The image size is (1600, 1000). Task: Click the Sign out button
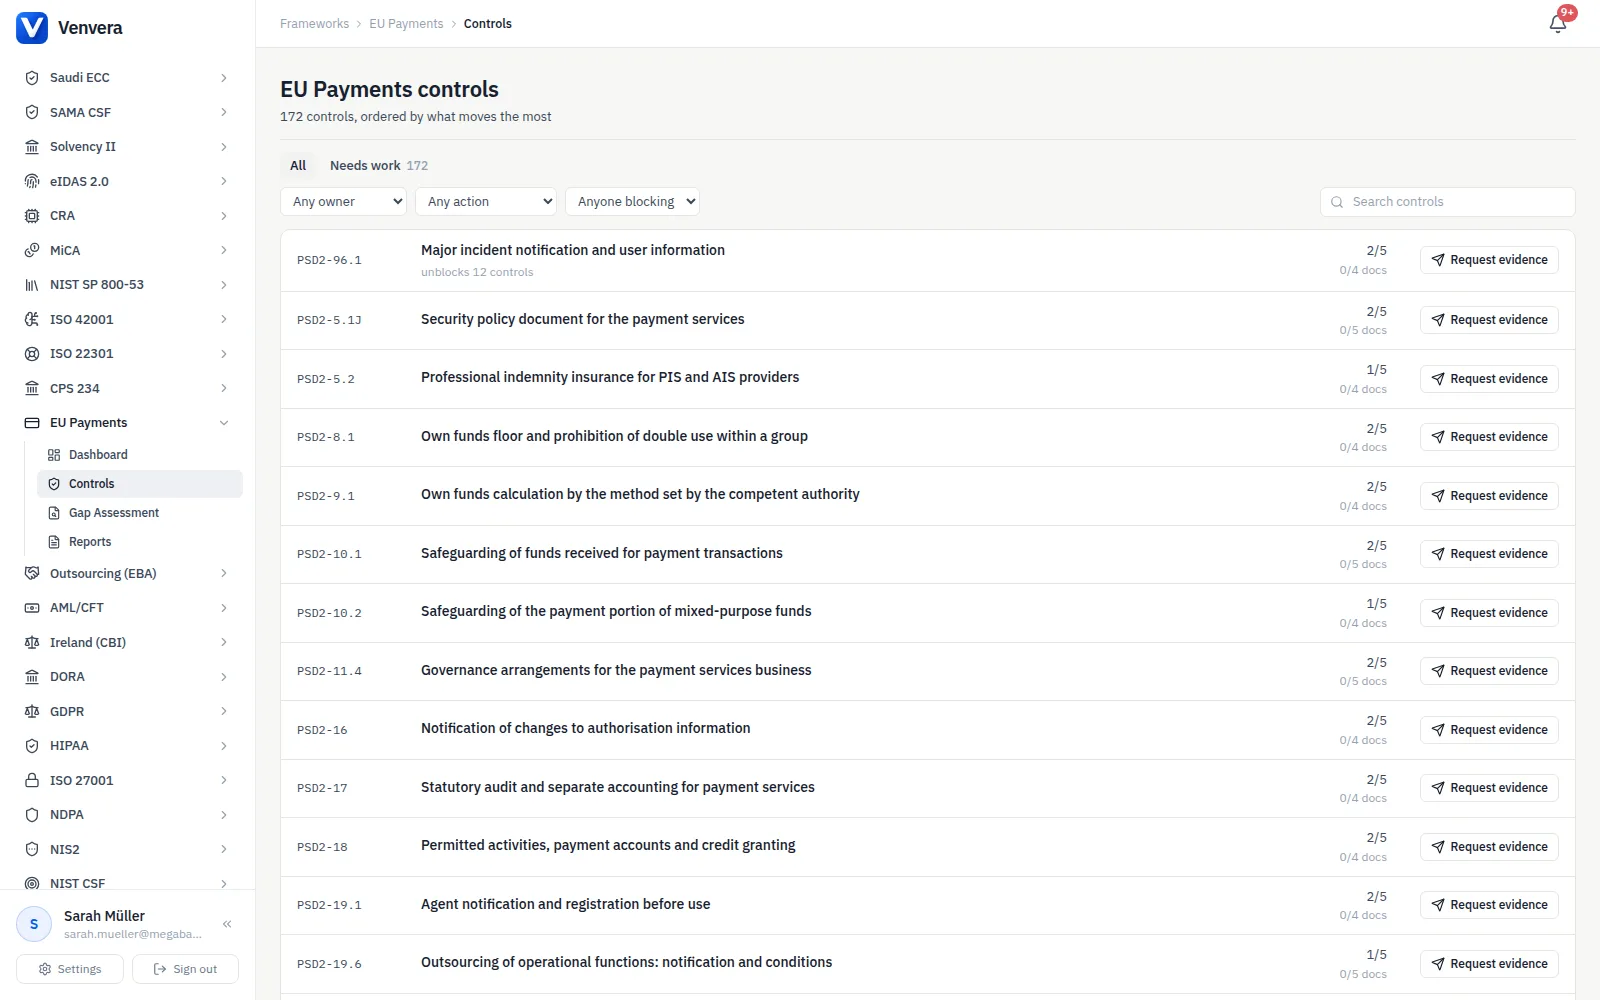[x=185, y=969]
